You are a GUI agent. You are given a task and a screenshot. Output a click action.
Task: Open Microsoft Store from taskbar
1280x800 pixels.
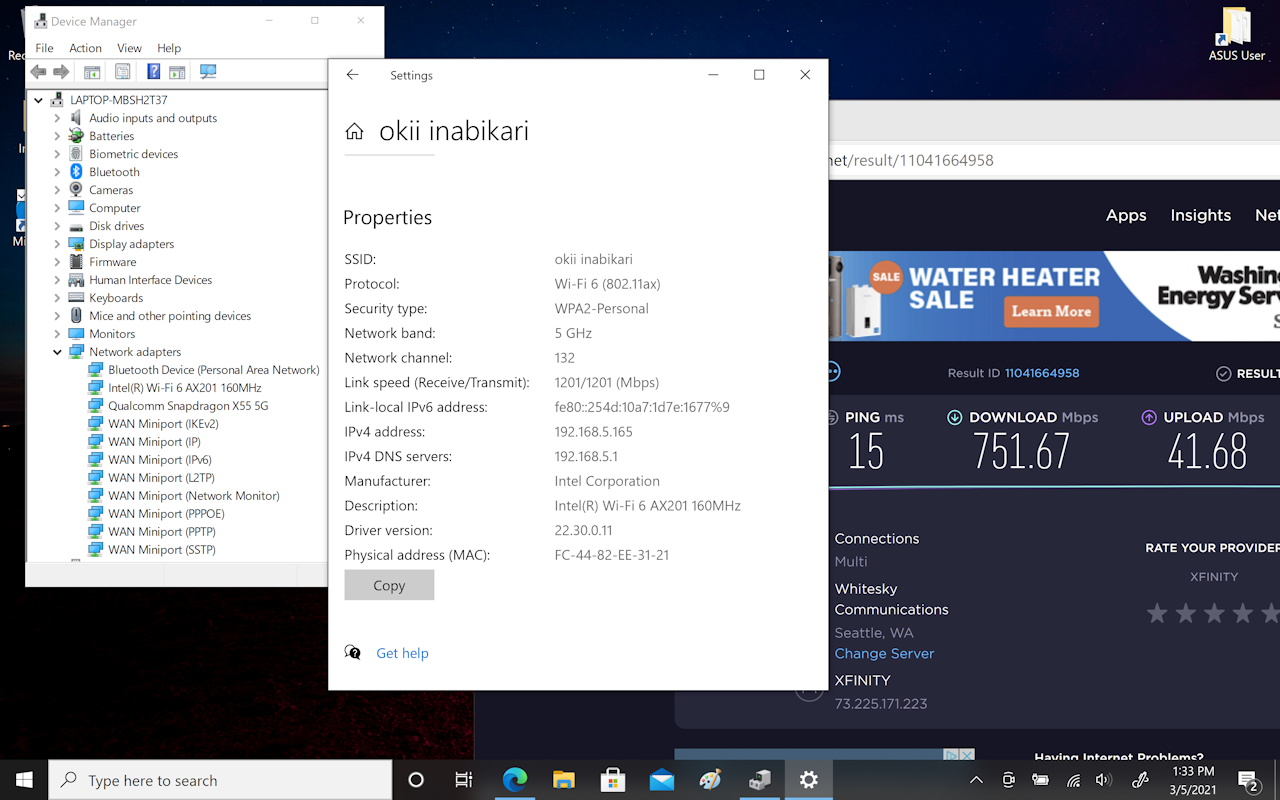[x=613, y=780]
